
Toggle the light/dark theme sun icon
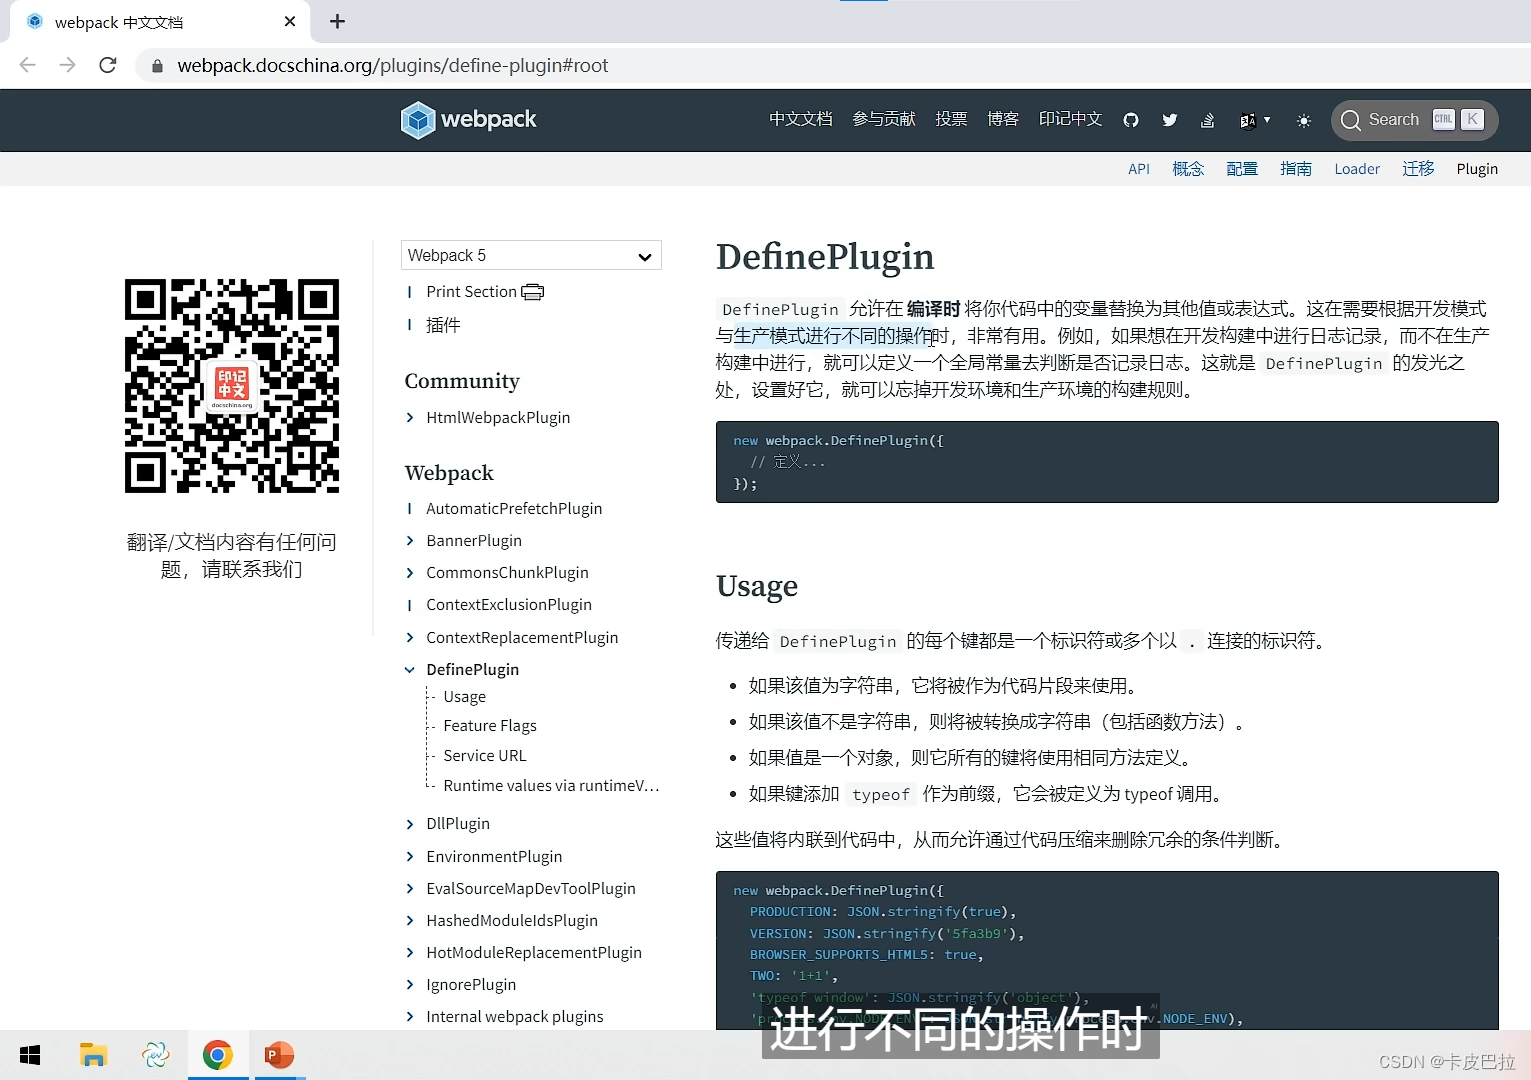tap(1304, 120)
